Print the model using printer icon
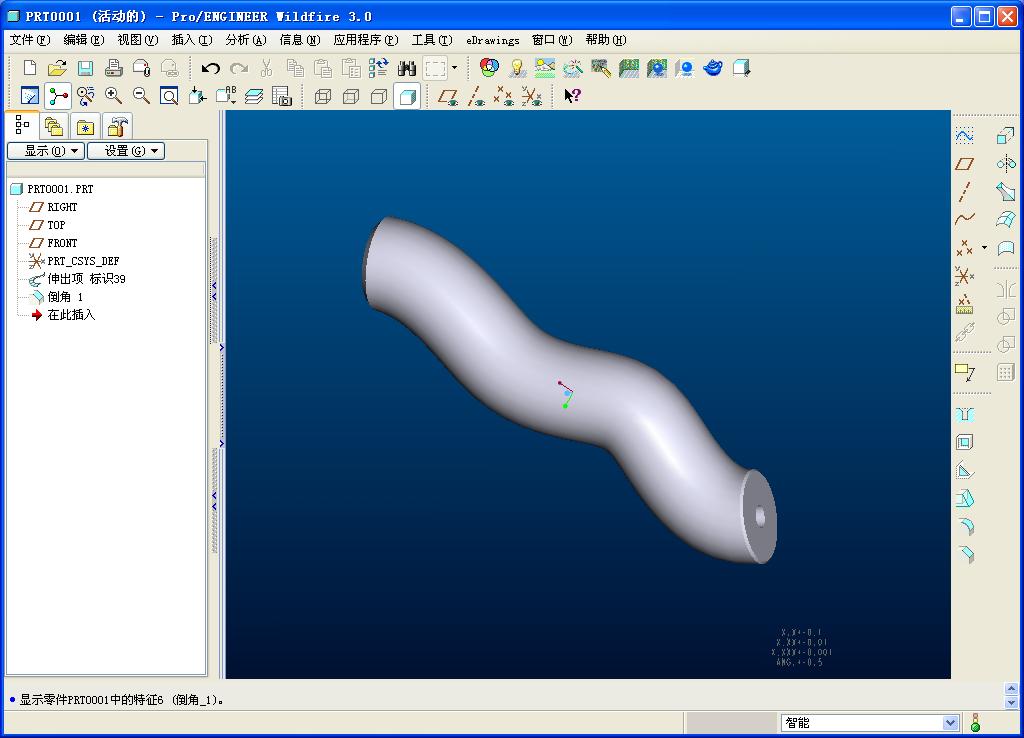This screenshot has height=738, width=1024. tap(114, 68)
